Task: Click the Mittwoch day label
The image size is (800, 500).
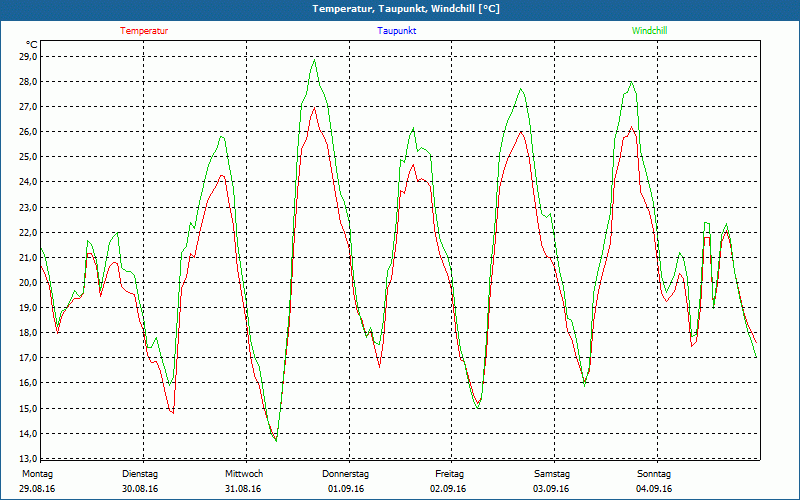Action: click(x=244, y=474)
